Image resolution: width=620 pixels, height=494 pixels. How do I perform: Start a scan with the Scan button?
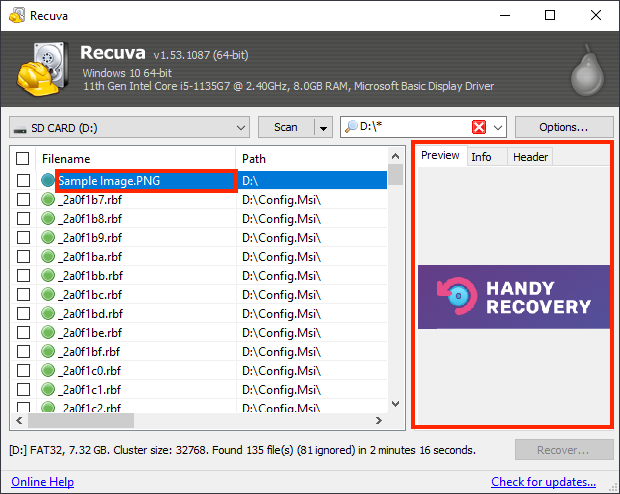[286, 127]
